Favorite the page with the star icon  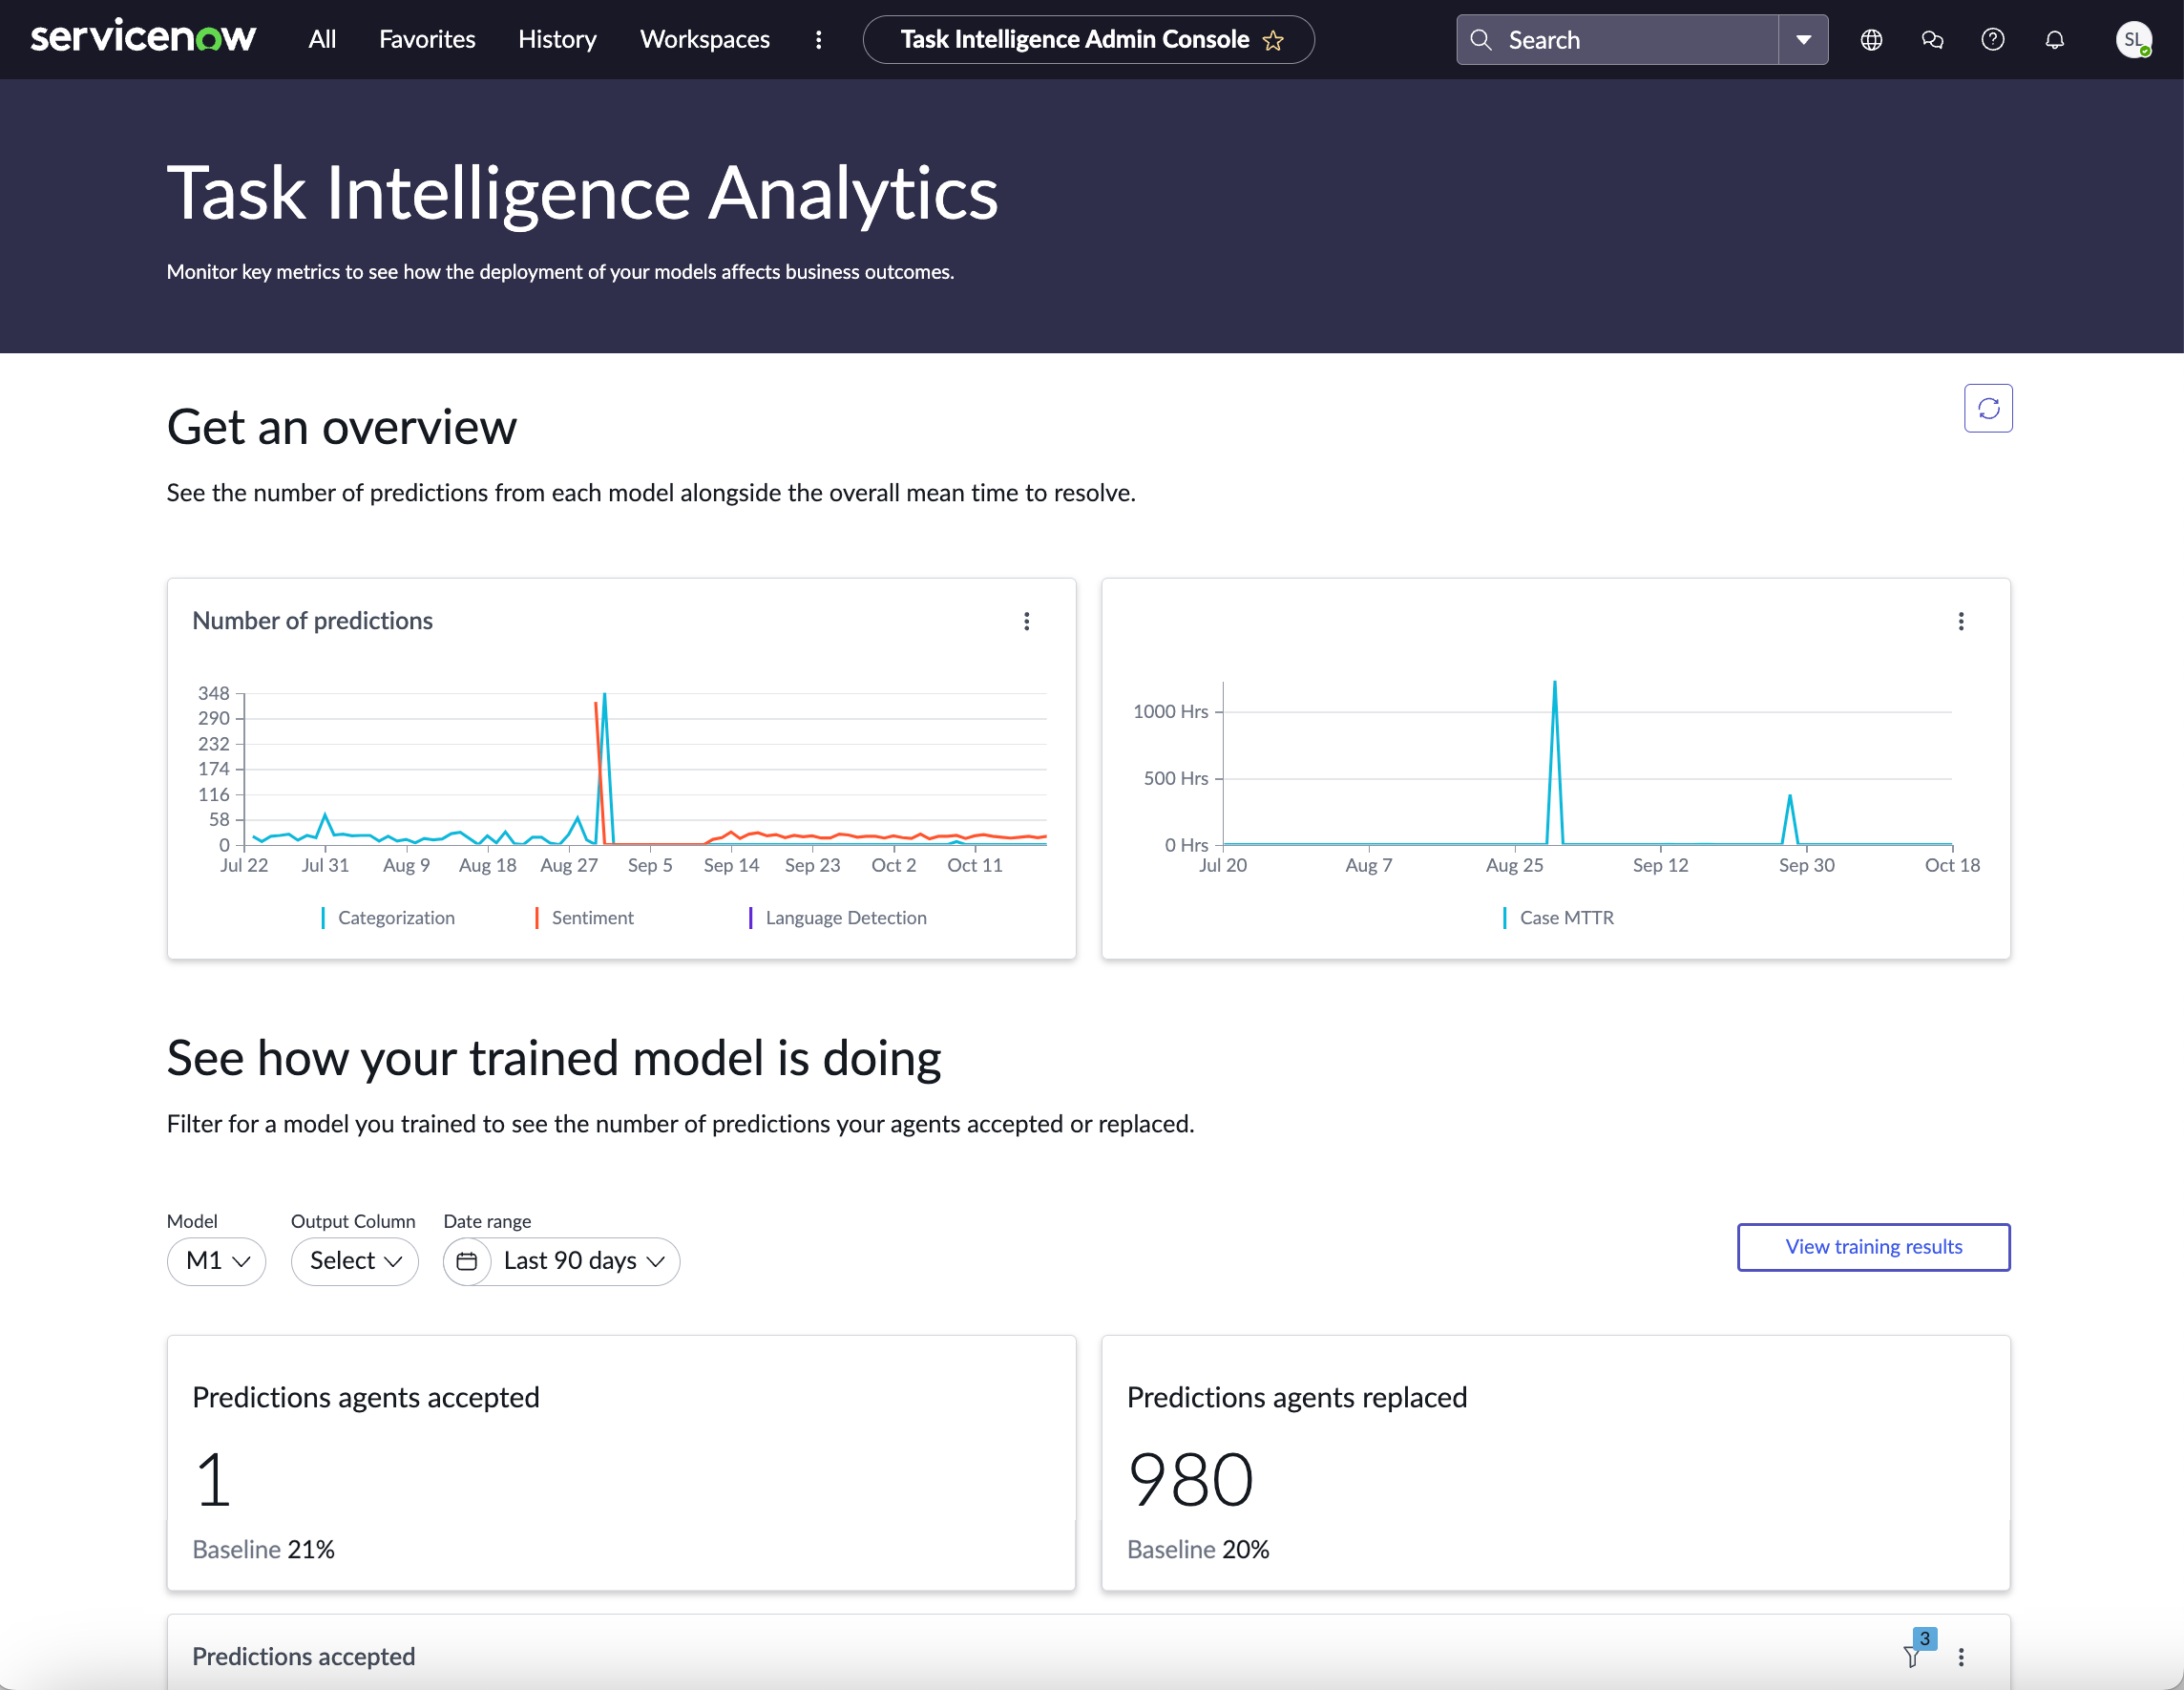pyautogui.click(x=1273, y=40)
